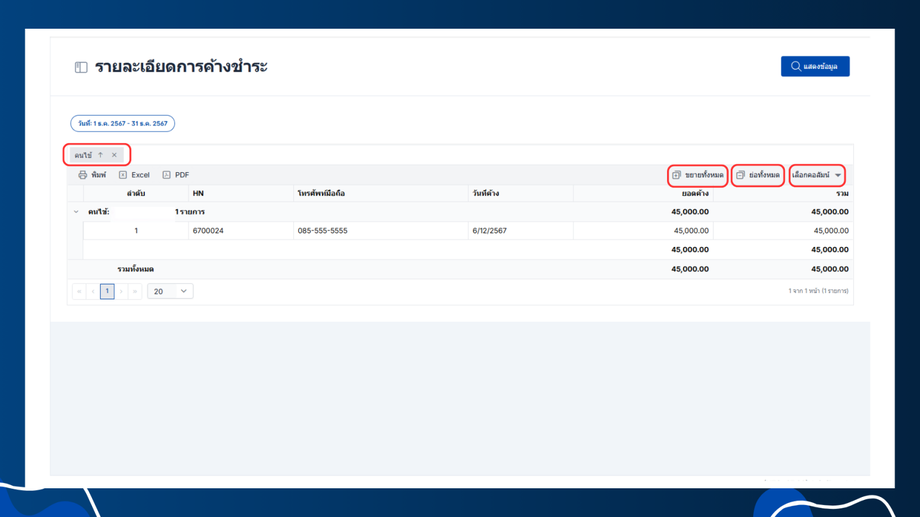Screen dimensions: 920x517
Task: Go to the first page with double-left arrow
Action: click(x=79, y=291)
